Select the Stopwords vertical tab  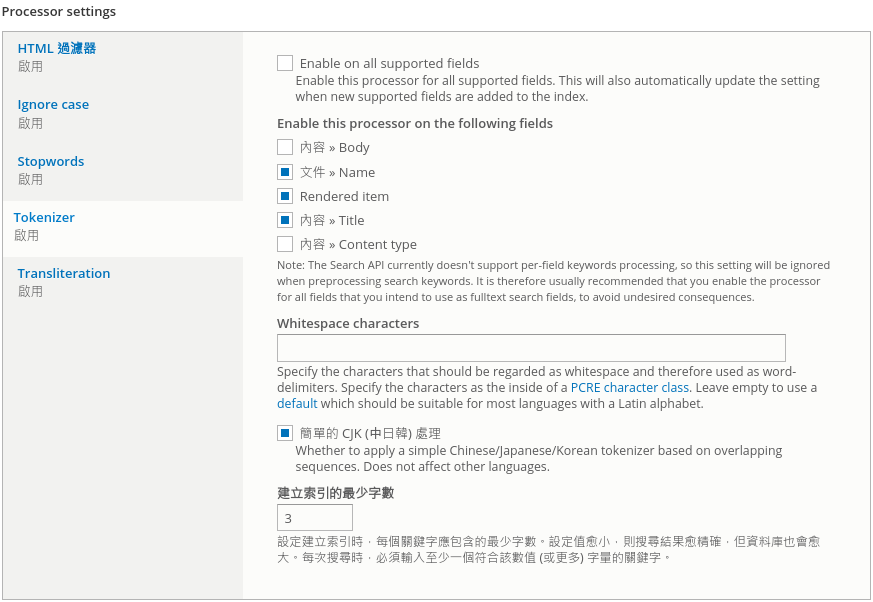pyautogui.click(x=51, y=161)
